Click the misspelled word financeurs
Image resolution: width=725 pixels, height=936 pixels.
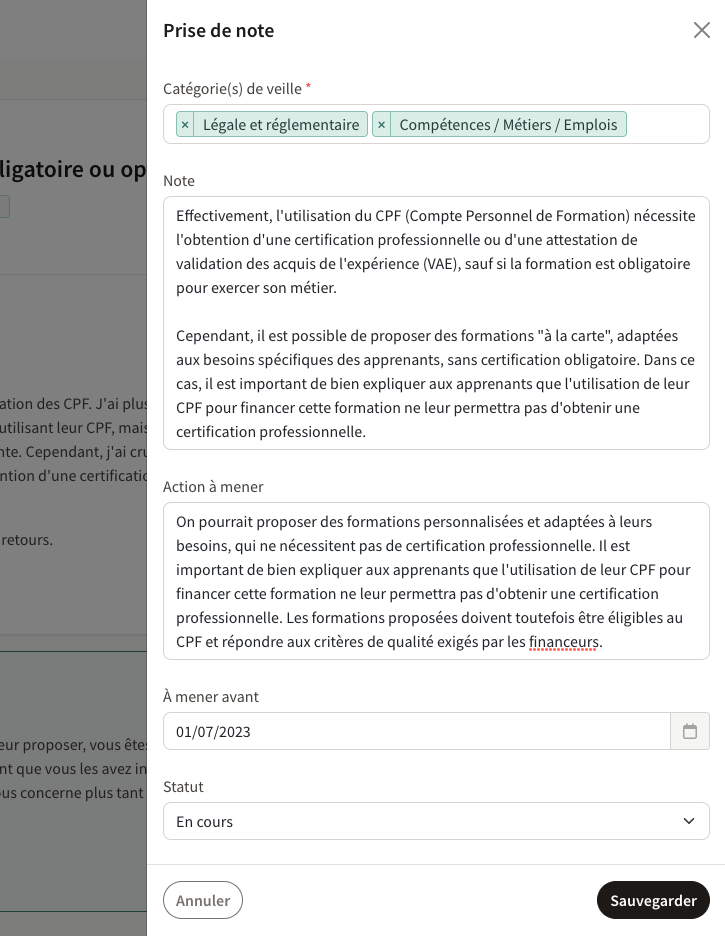tap(563, 642)
